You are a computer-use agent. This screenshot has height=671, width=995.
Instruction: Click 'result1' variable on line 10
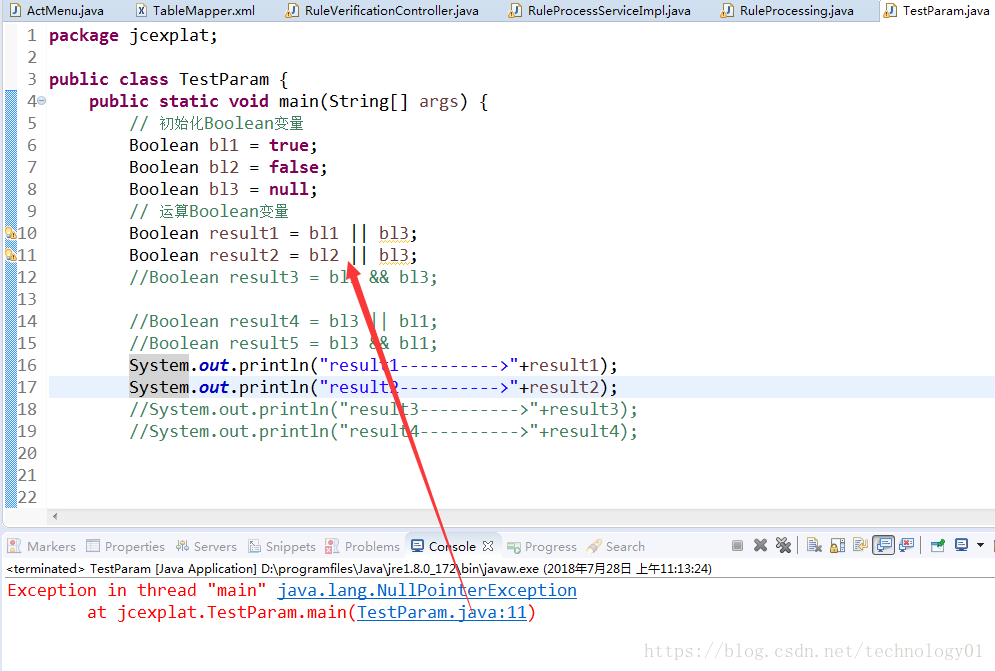click(244, 234)
